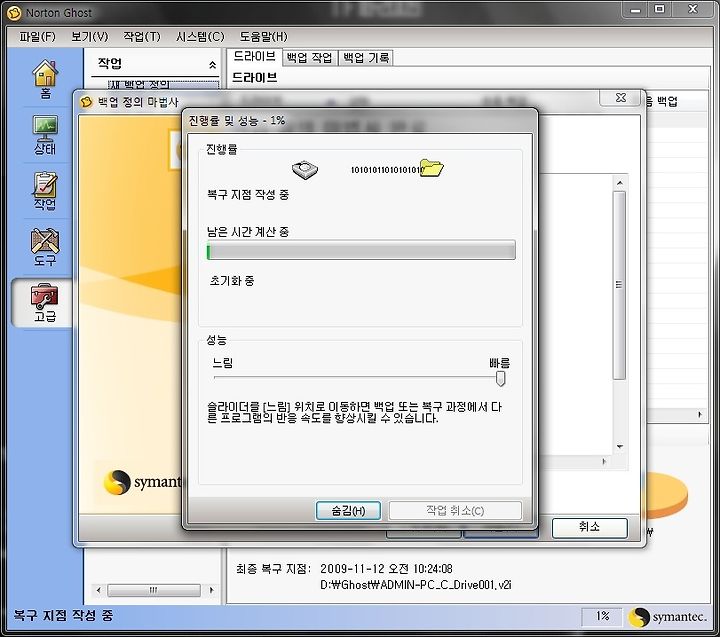Click the 2009-11-12 오전 10:24:08 timestamp

(386, 569)
